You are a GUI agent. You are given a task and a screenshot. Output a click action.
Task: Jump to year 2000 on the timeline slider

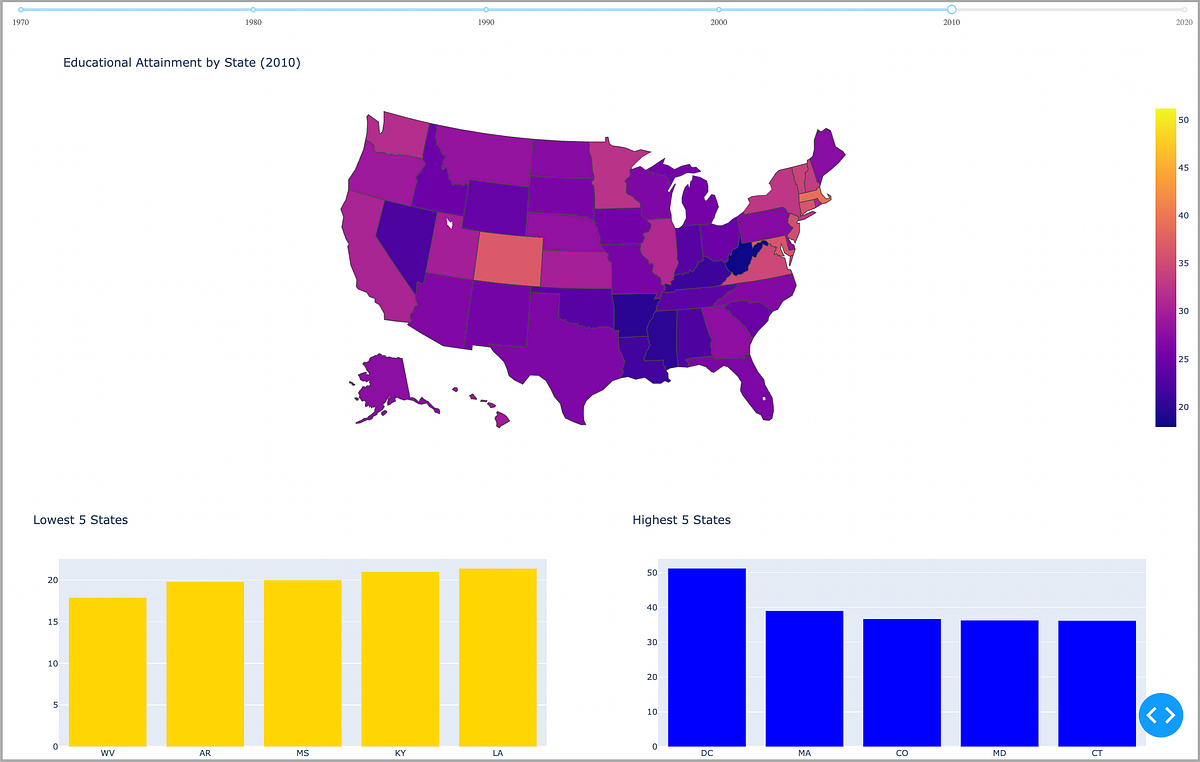pyautogui.click(x=719, y=9)
